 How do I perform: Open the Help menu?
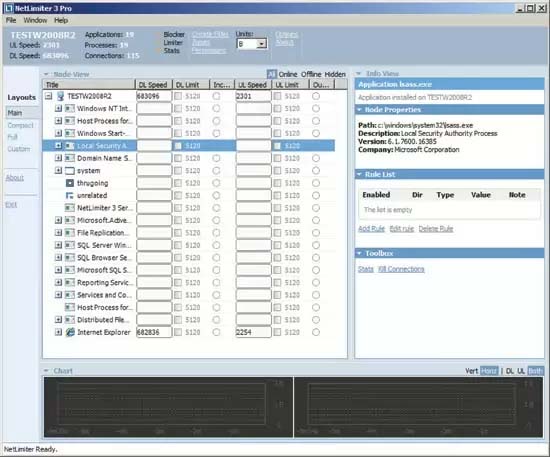(x=61, y=20)
